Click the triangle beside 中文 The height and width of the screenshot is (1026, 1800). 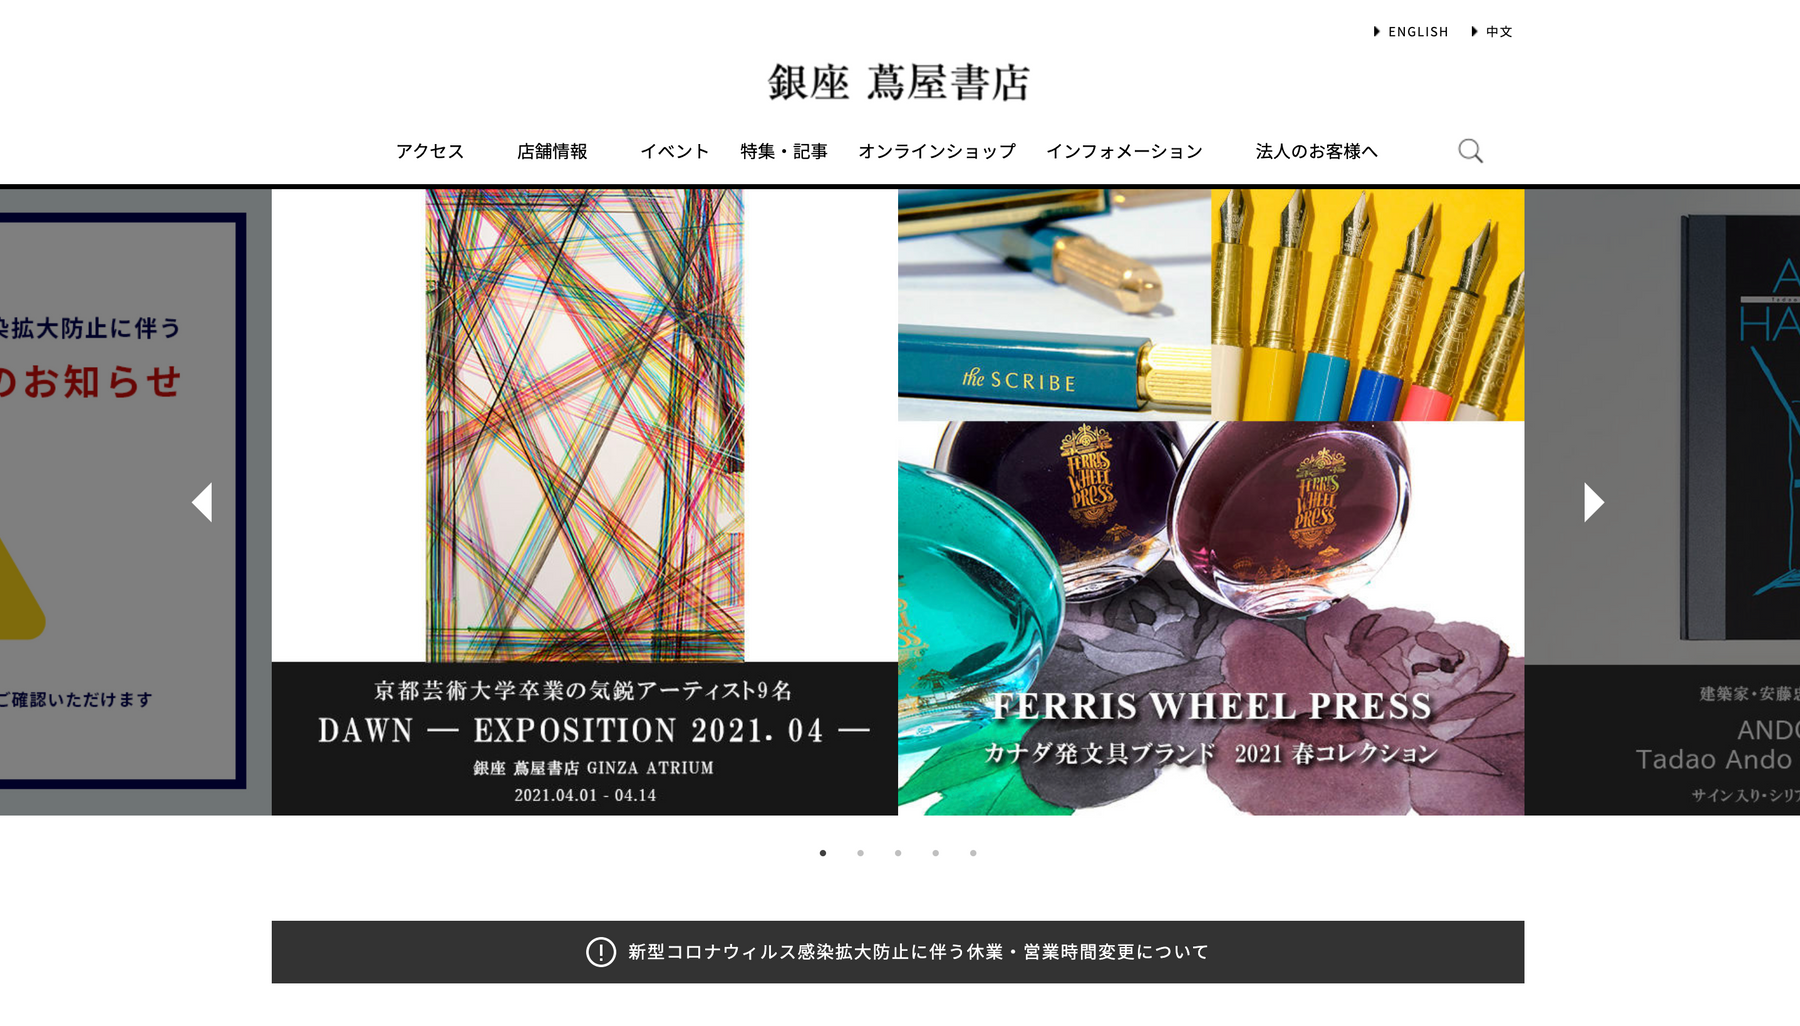point(1474,32)
